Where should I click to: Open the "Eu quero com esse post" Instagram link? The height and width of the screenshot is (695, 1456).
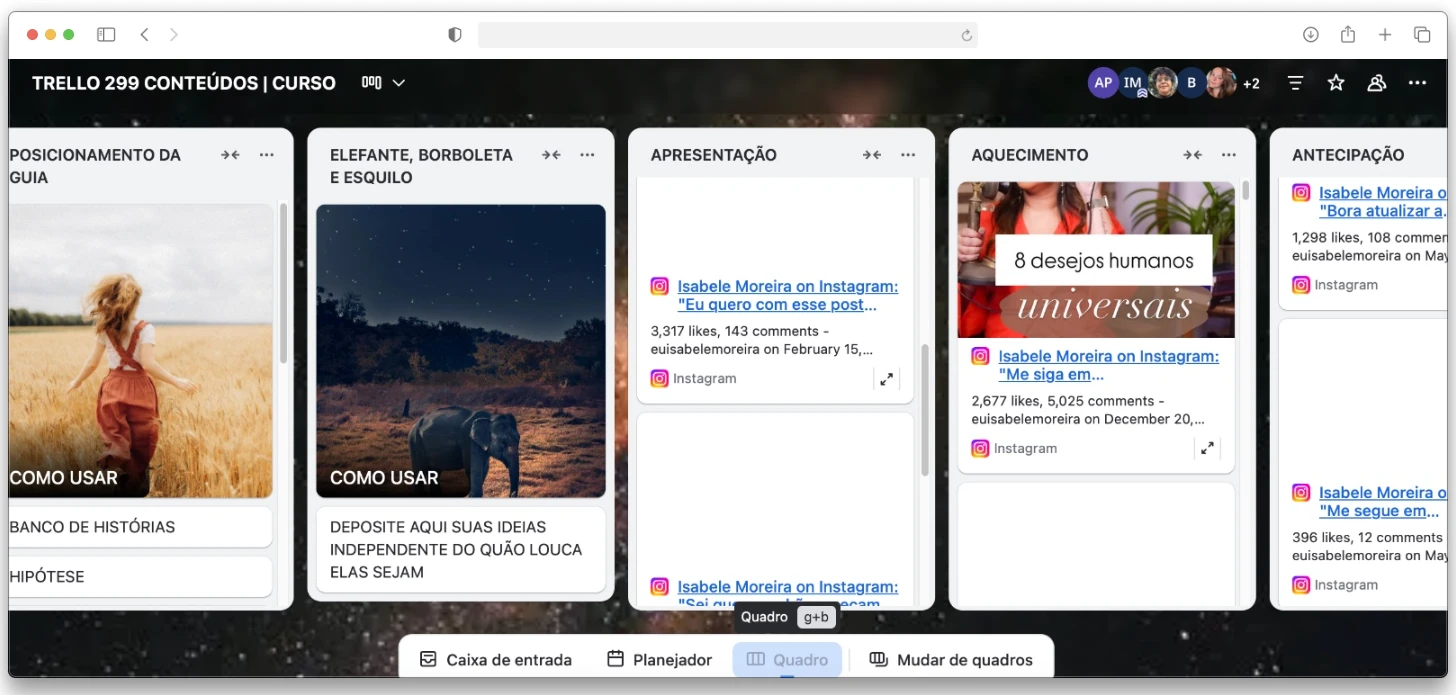click(x=787, y=296)
